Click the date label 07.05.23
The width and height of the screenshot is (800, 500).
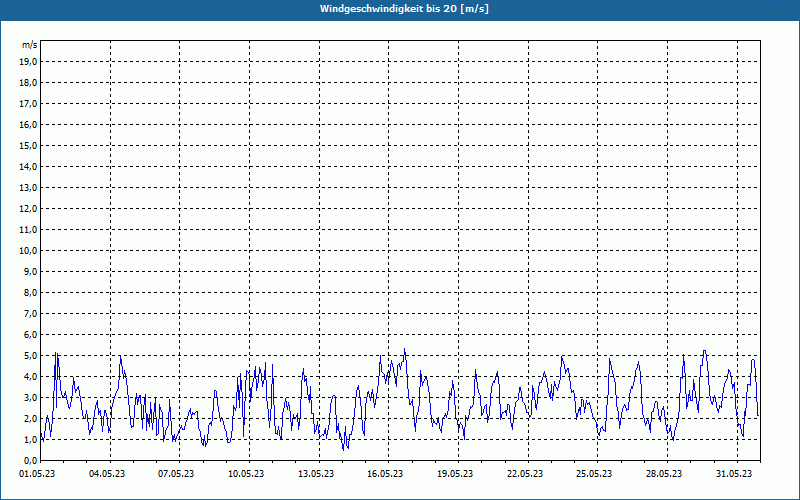tap(176, 474)
